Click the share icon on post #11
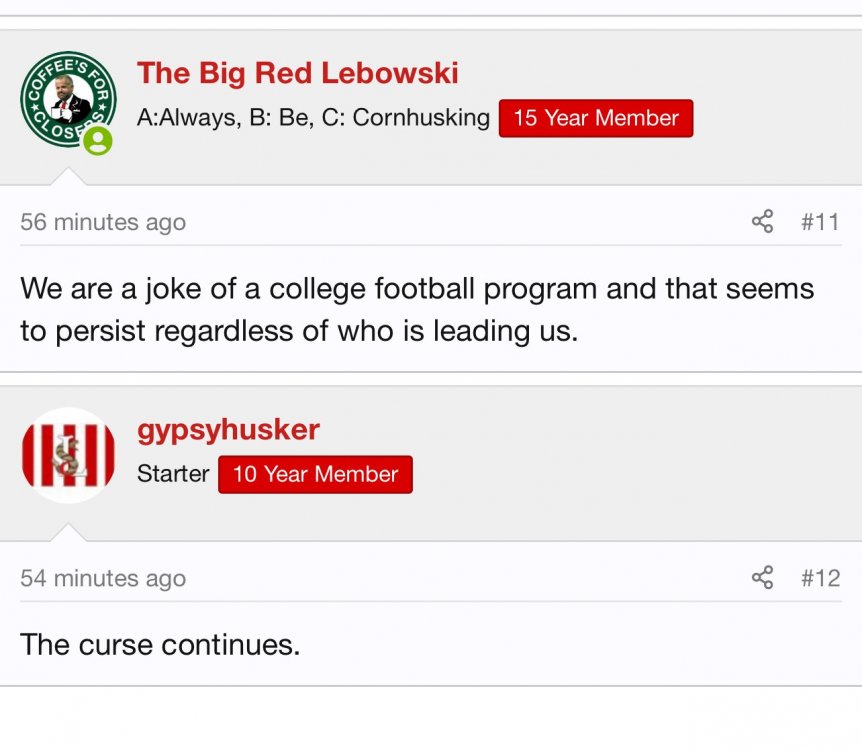 click(762, 221)
